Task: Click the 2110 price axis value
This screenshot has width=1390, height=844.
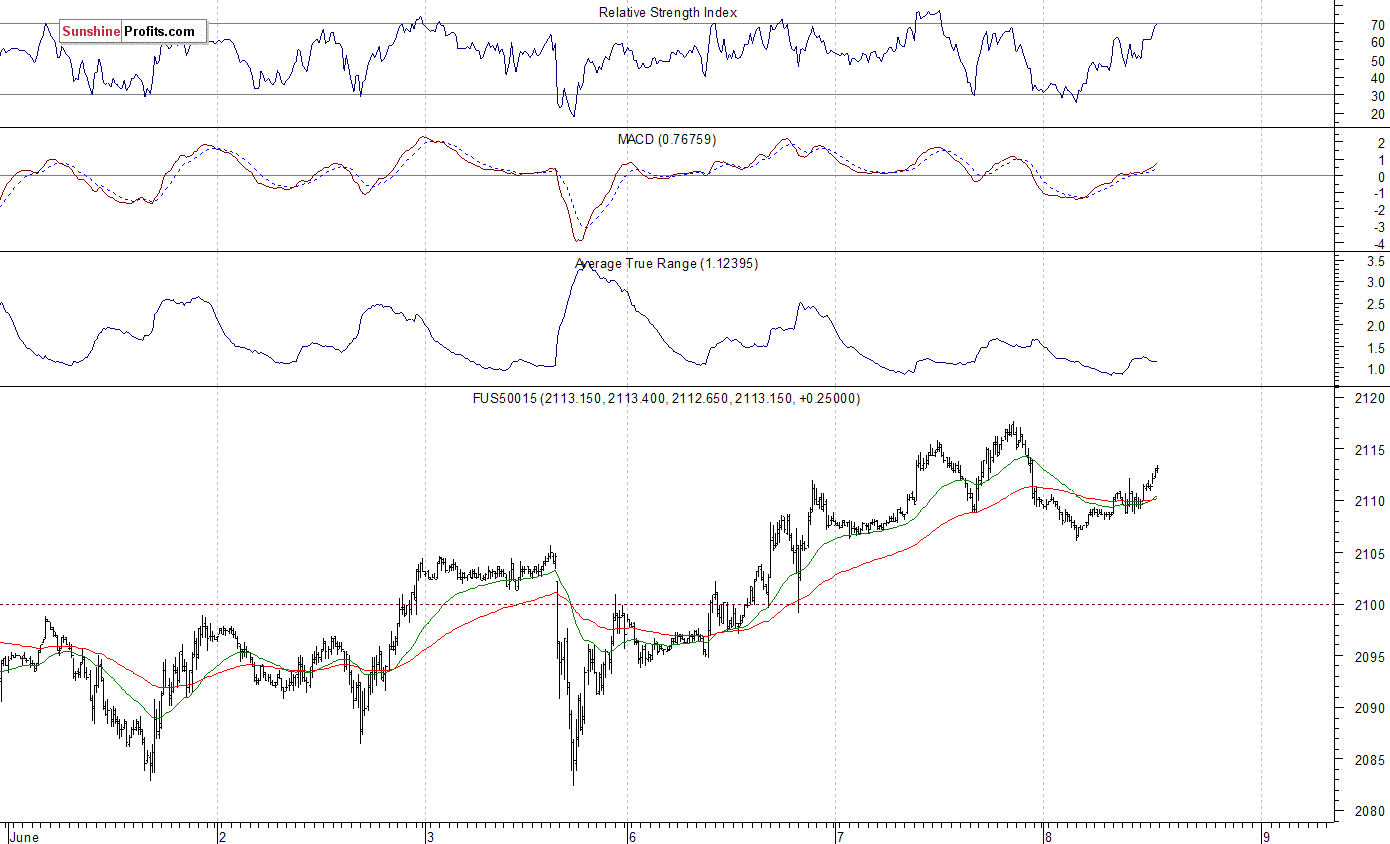Action: tap(1369, 502)
